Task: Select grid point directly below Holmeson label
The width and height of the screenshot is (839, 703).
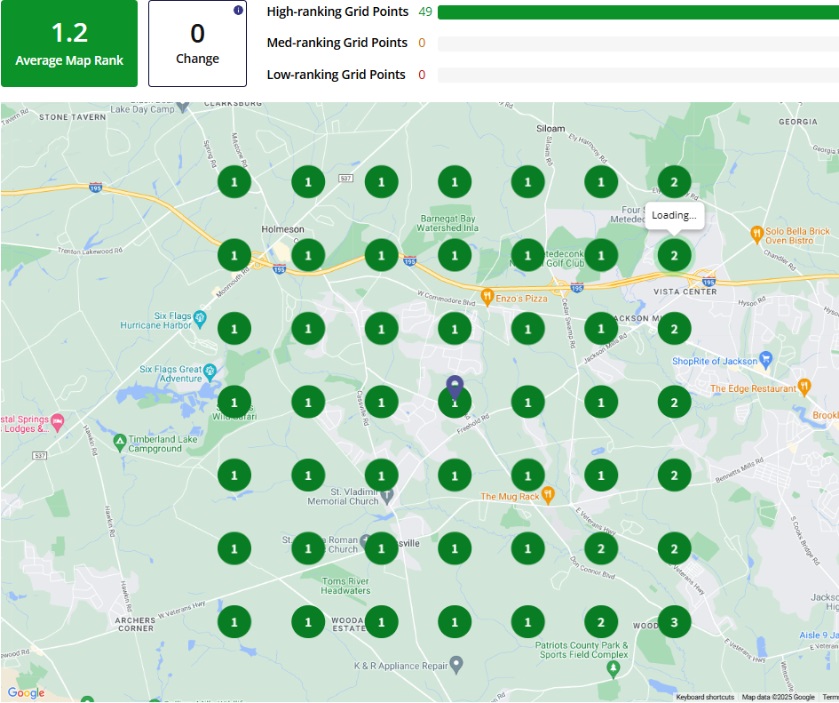Action: pos(308,256)
